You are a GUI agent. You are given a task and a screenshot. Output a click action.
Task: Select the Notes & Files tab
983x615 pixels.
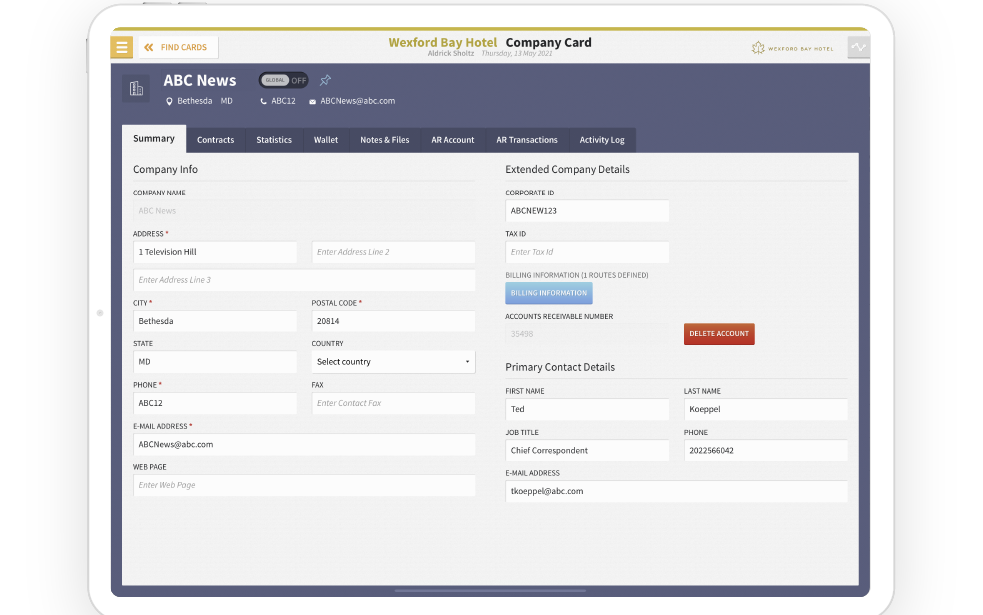click(x=384, y=140)
